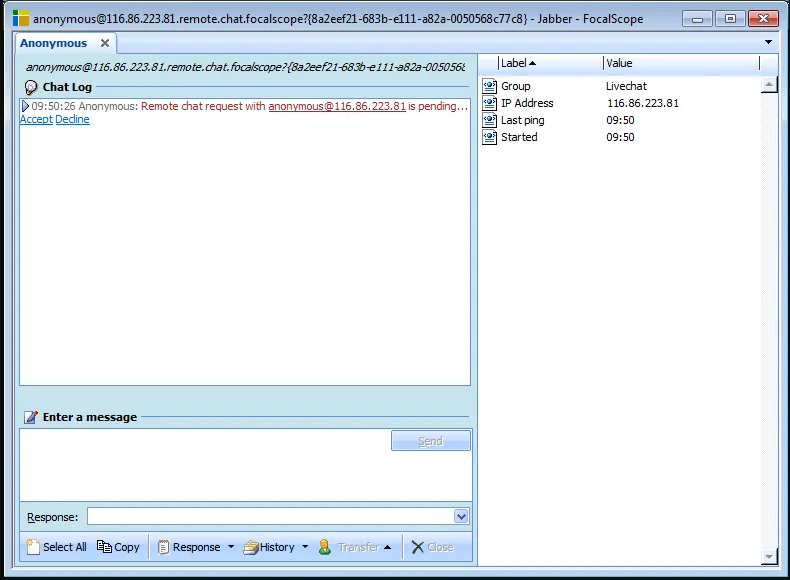This screenshot has height=580, width=790.
Task: Click the properties scrollbar up arrow
Action: (x=769, y=85)
